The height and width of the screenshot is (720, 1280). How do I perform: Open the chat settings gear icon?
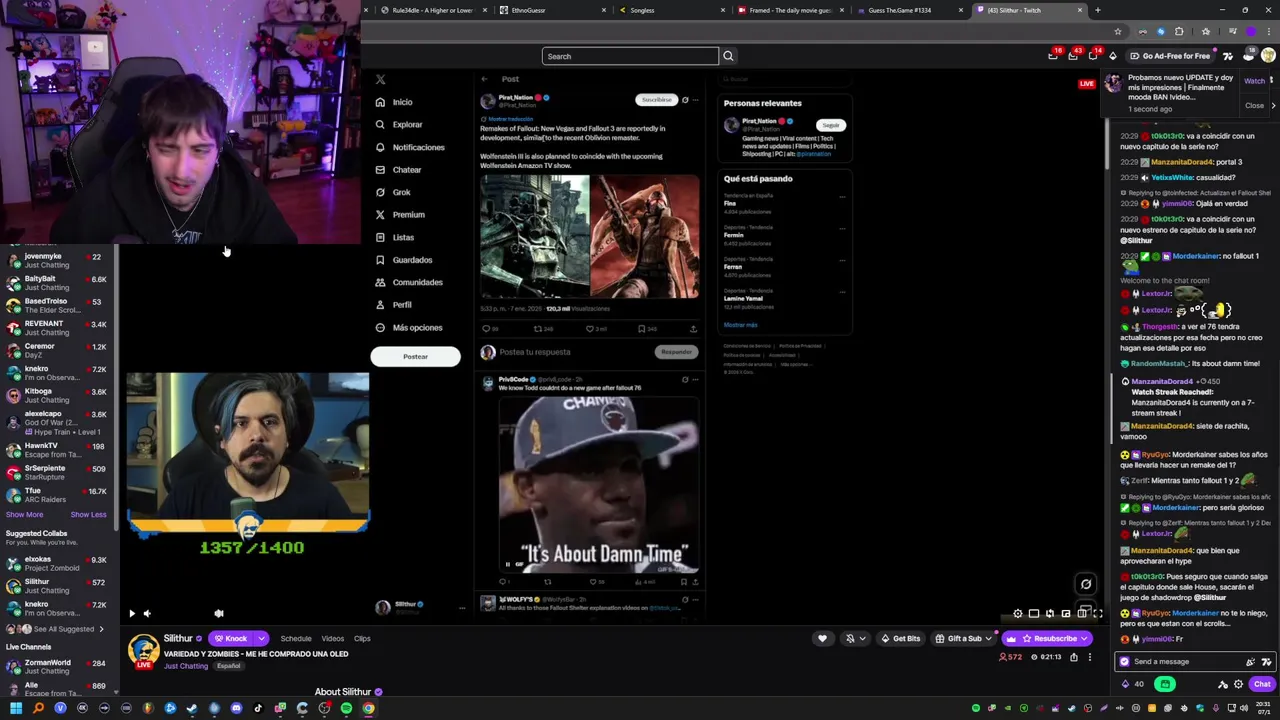(x=1238, y=684)
